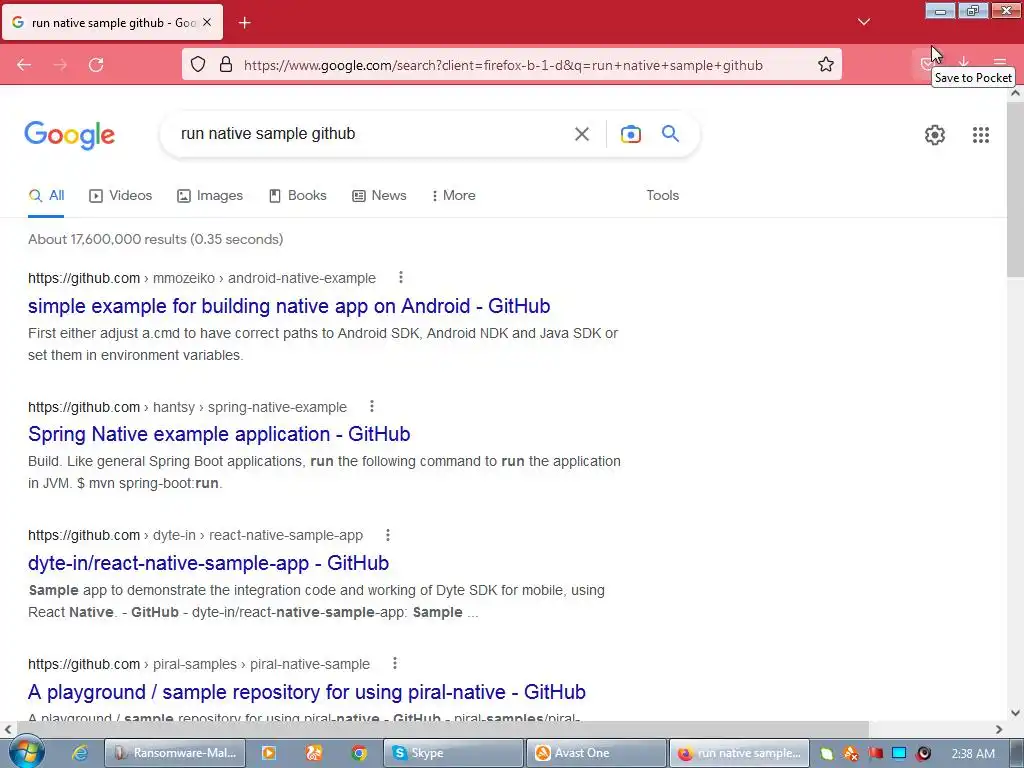
Task: Switch to Ransomware-Mal... taskbar window
Action: [175, 753]
